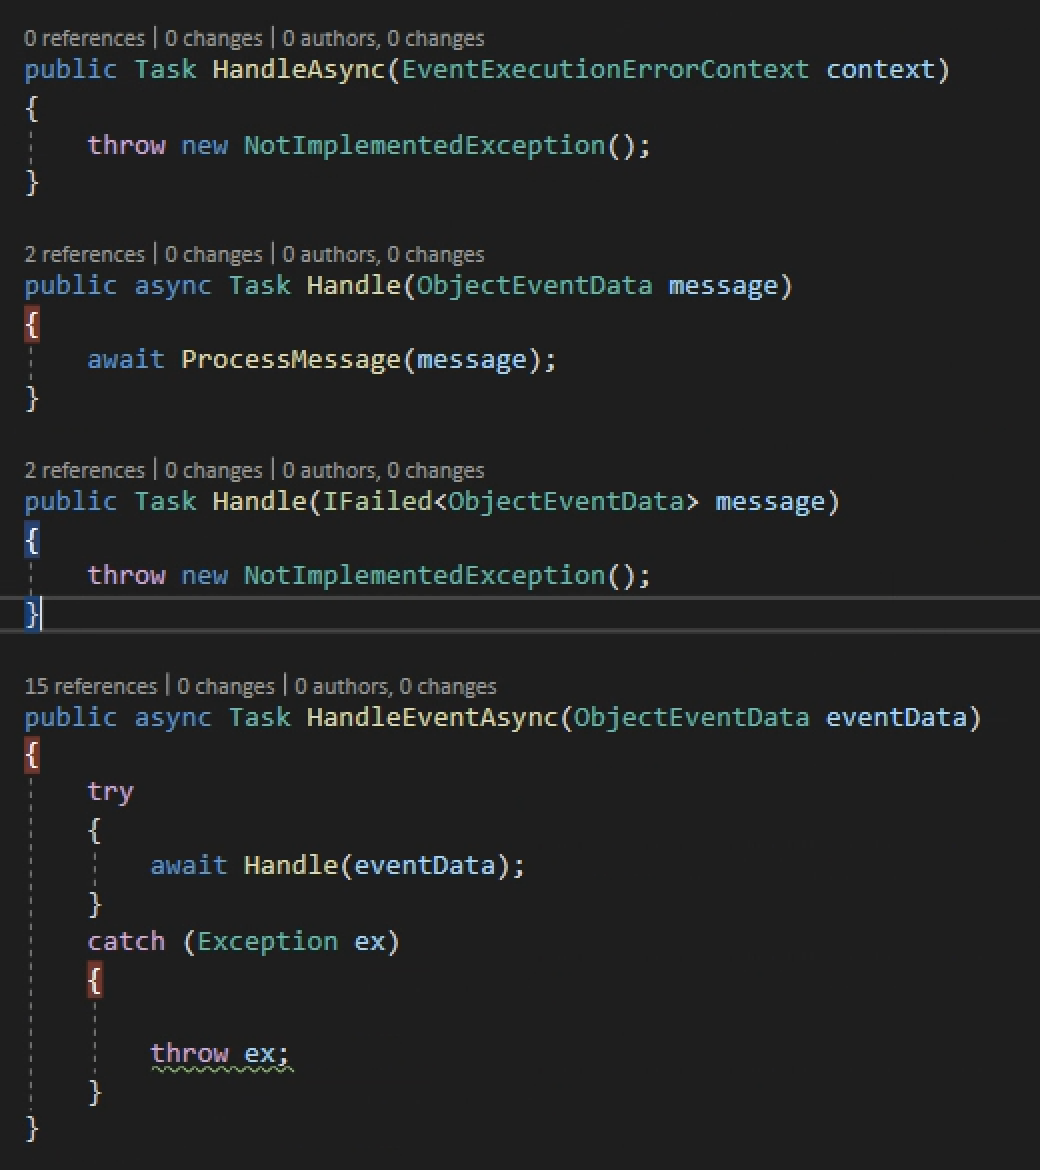Image resolution: width=1040 pixels, height=1170 pixels.
Task: Click 2 references above the IFailed Handle method
Action: point(84,469)
